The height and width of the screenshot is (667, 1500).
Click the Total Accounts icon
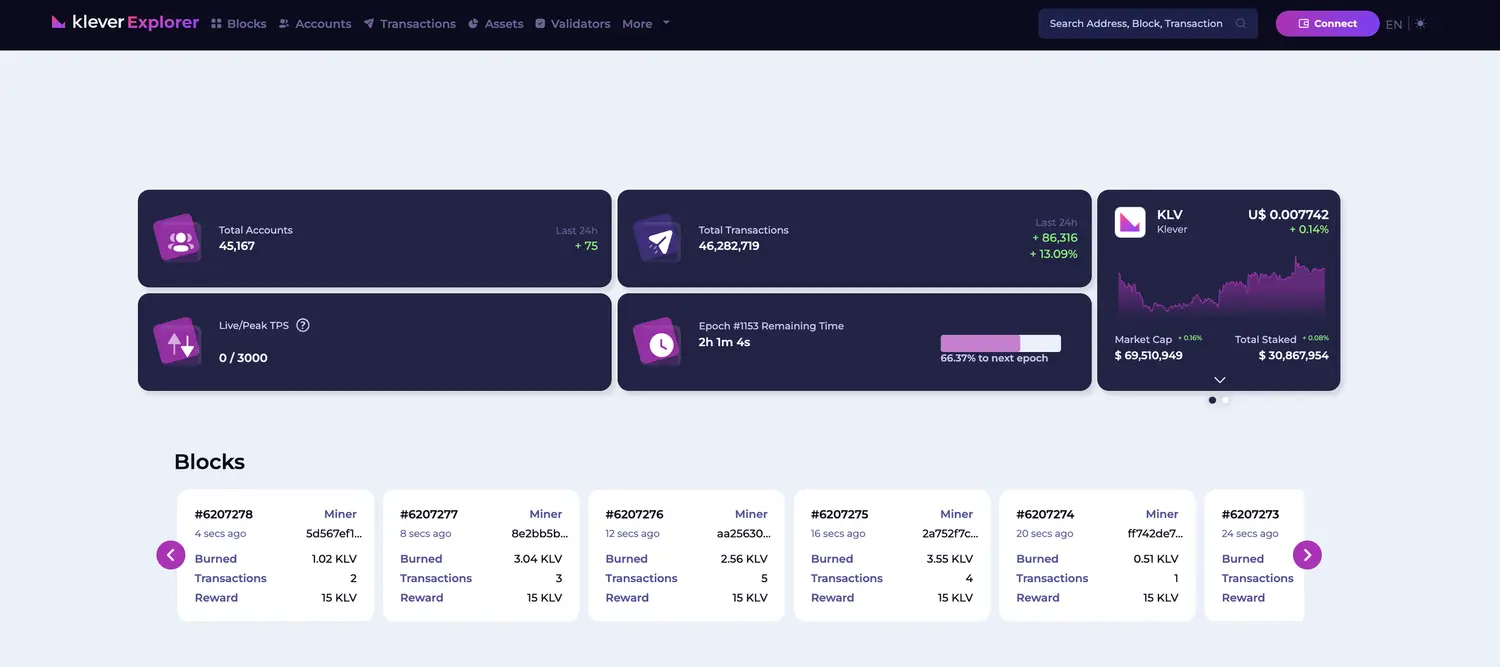(x=178, y=238)
